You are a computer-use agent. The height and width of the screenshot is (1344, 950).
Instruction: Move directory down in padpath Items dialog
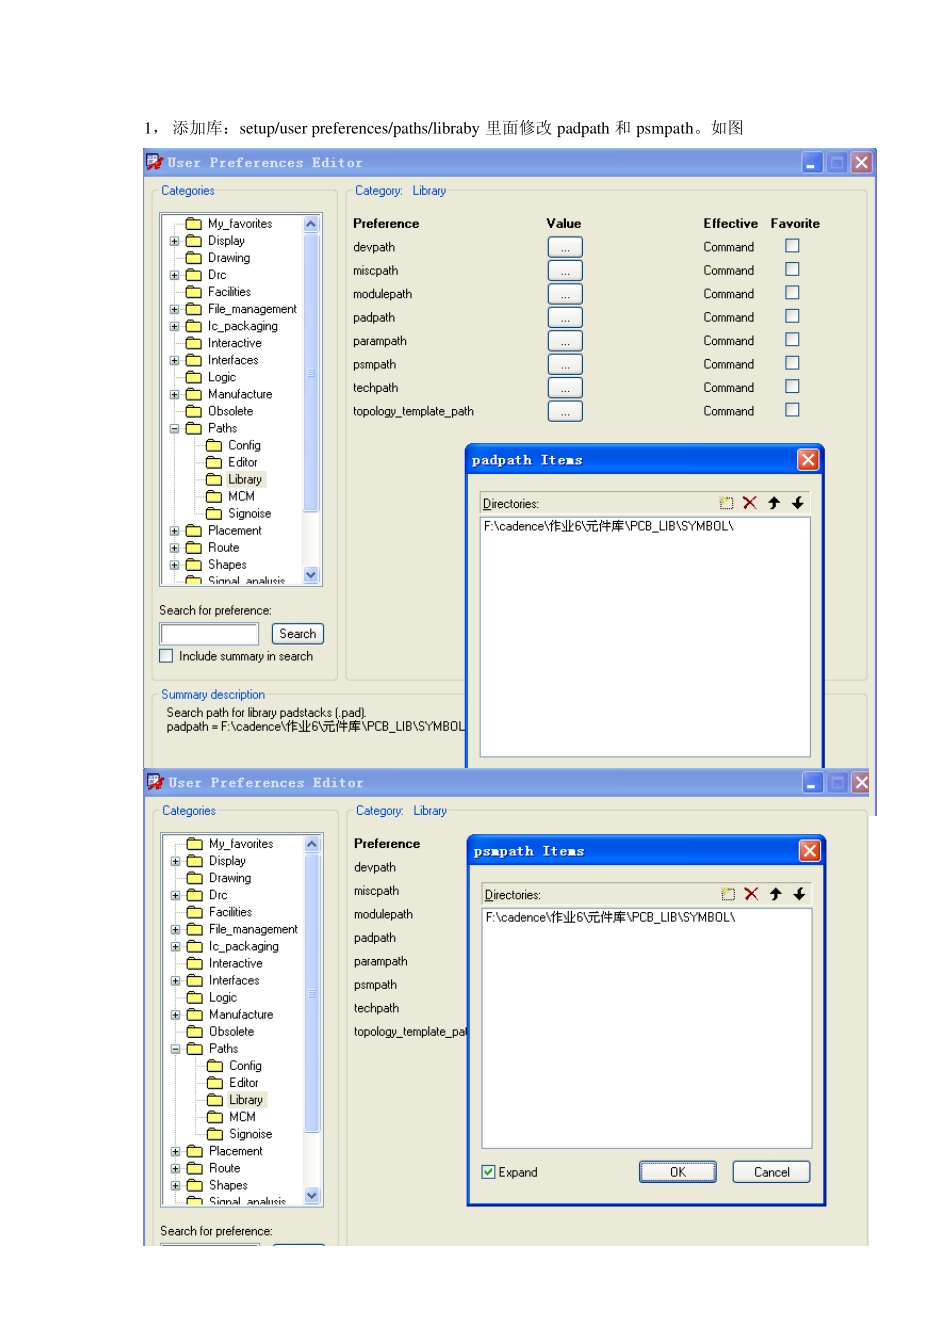click(x=798, y=503)
